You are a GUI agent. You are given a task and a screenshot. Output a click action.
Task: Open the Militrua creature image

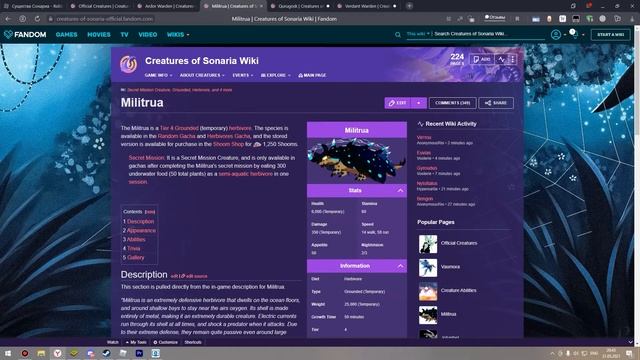coord(357,161)
